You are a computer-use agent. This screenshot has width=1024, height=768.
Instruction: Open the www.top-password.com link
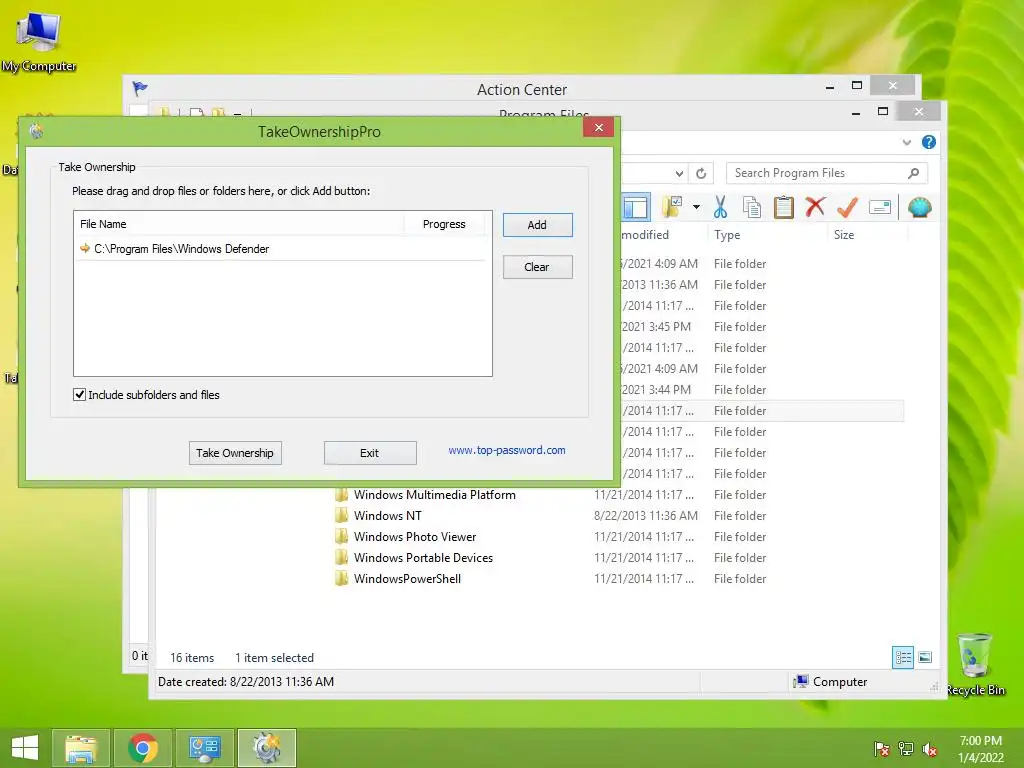coord(507,450)
